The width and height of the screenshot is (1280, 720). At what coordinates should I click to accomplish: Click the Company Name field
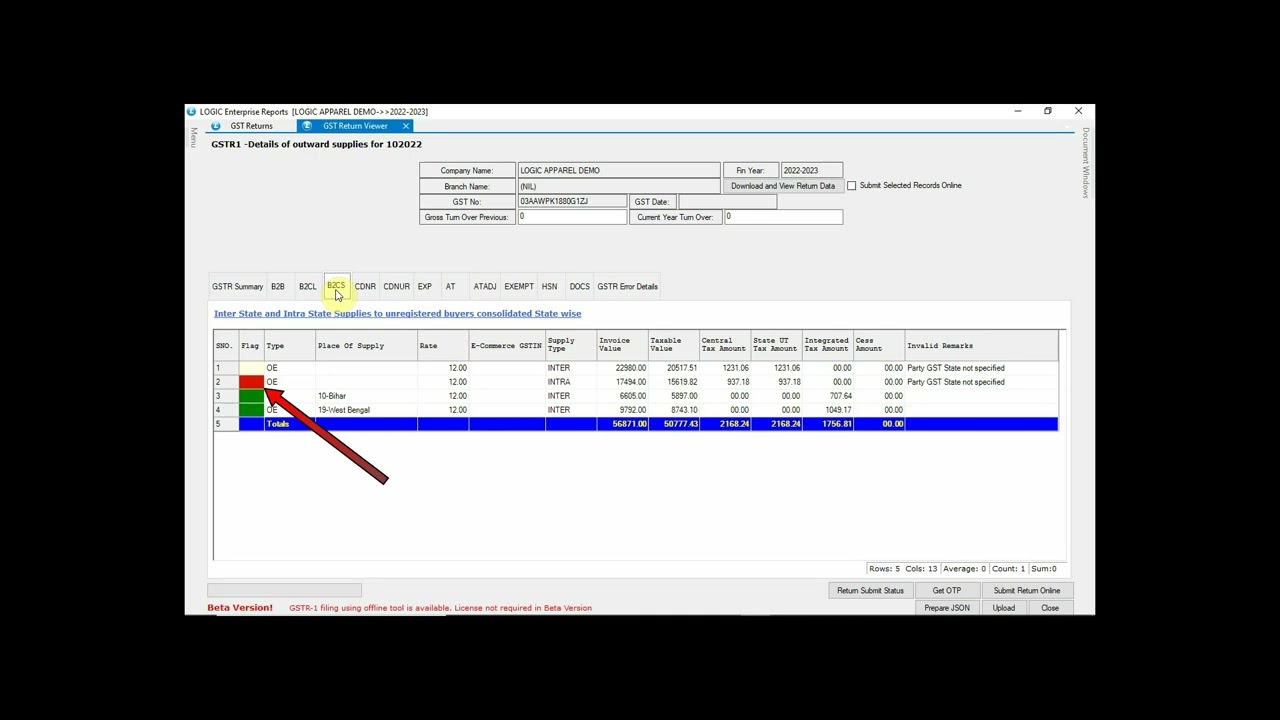coord(619,171)
